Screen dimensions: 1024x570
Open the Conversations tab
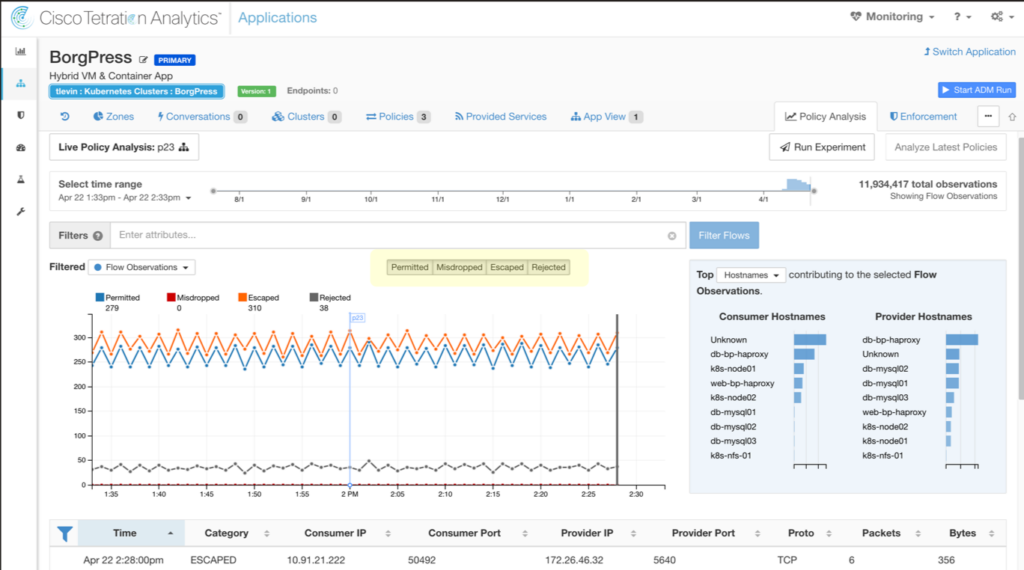pyautogui.click(x=201, y=116)
